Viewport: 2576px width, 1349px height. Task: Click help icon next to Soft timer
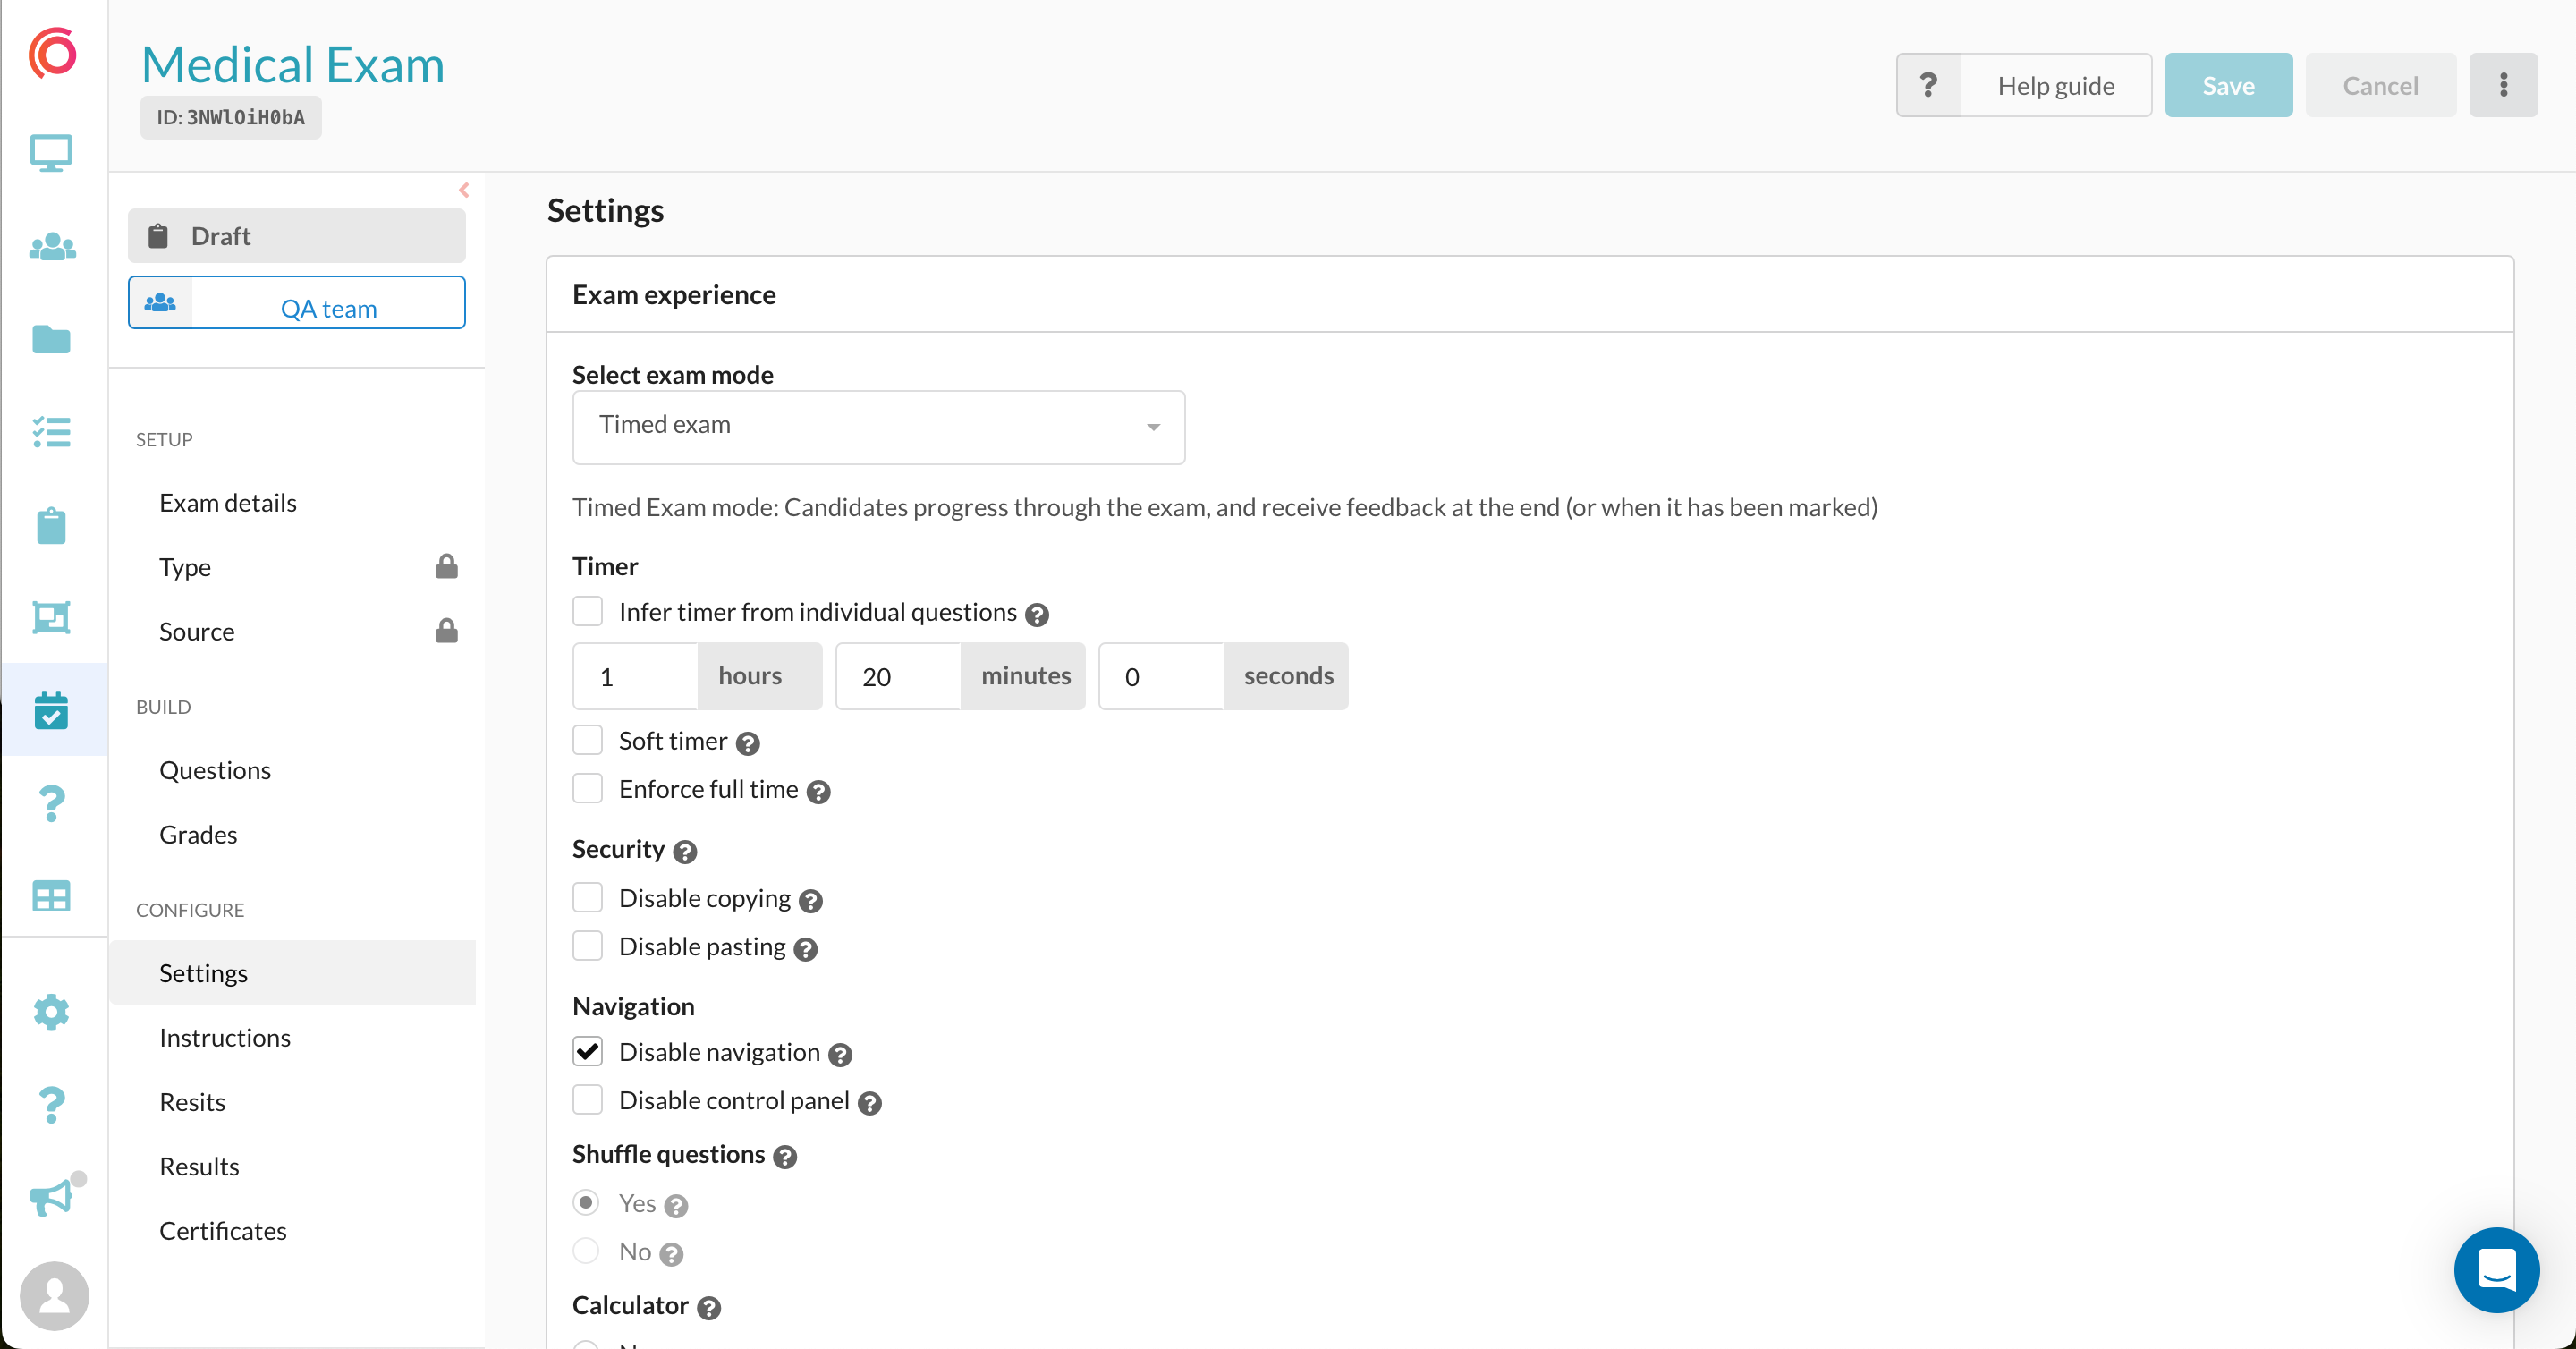click(x=747, y=743)
